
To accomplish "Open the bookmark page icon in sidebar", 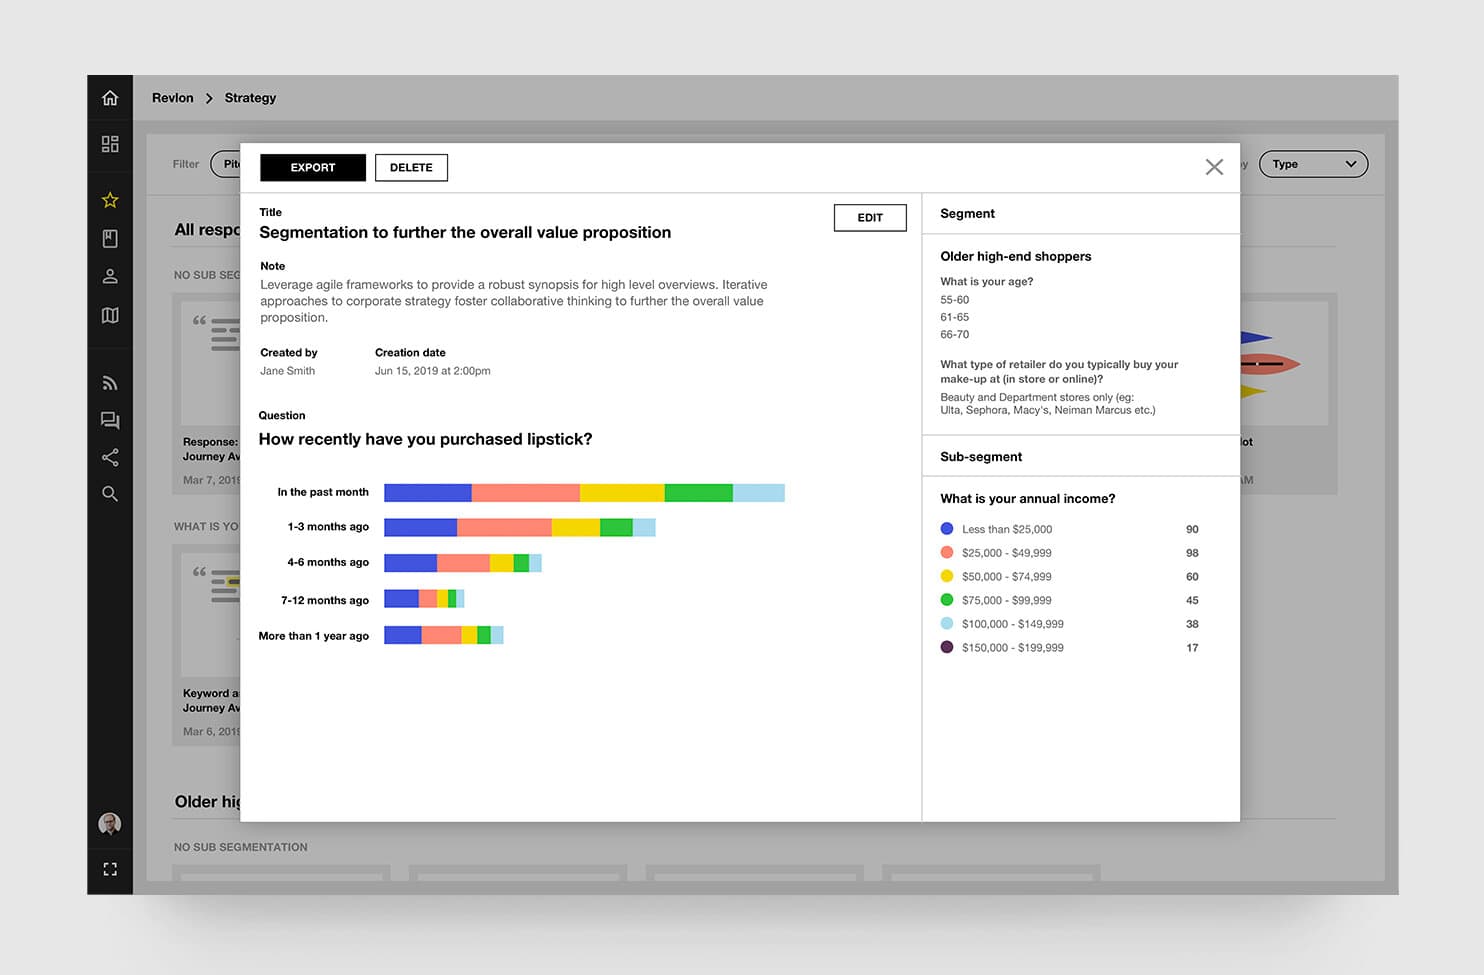I will [110, 238].
